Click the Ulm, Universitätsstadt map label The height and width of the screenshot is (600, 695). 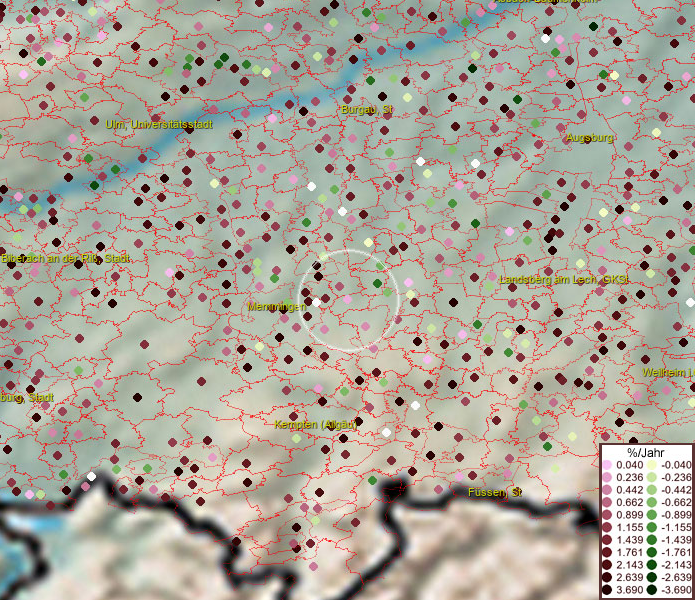pyautogui.click(x=159, y=125)
